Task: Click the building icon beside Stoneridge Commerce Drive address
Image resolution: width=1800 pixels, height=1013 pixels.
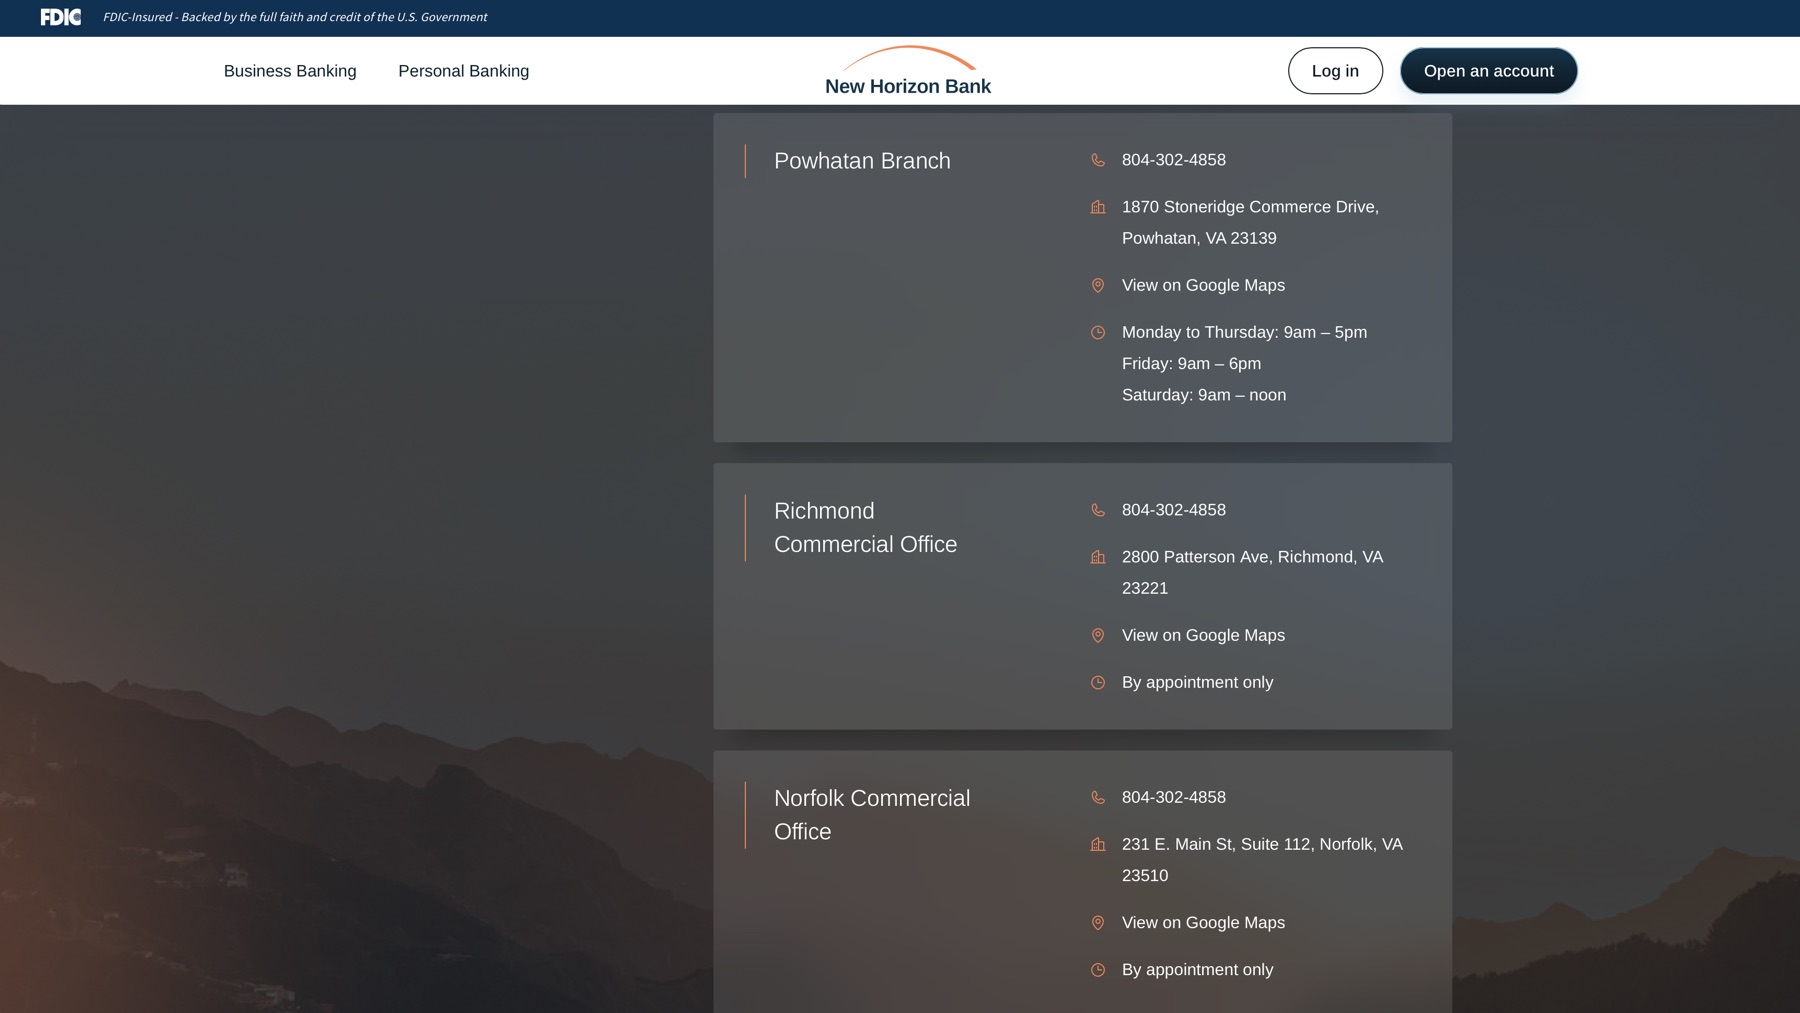Action: click(1098, 207)
